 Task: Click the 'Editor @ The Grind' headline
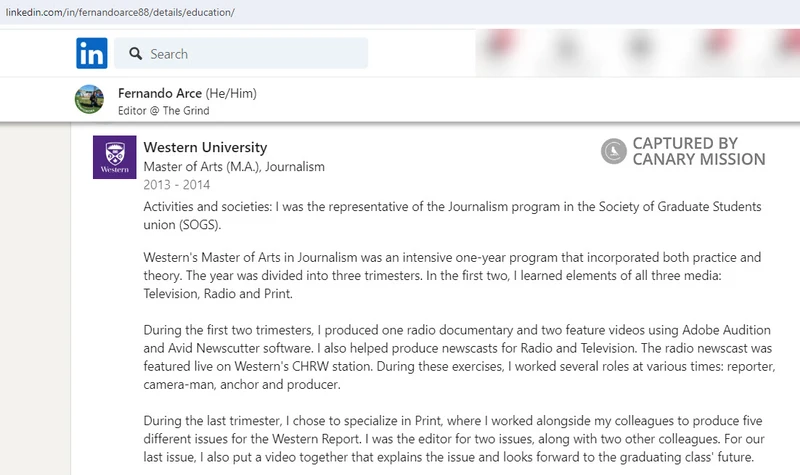[164, 111]
